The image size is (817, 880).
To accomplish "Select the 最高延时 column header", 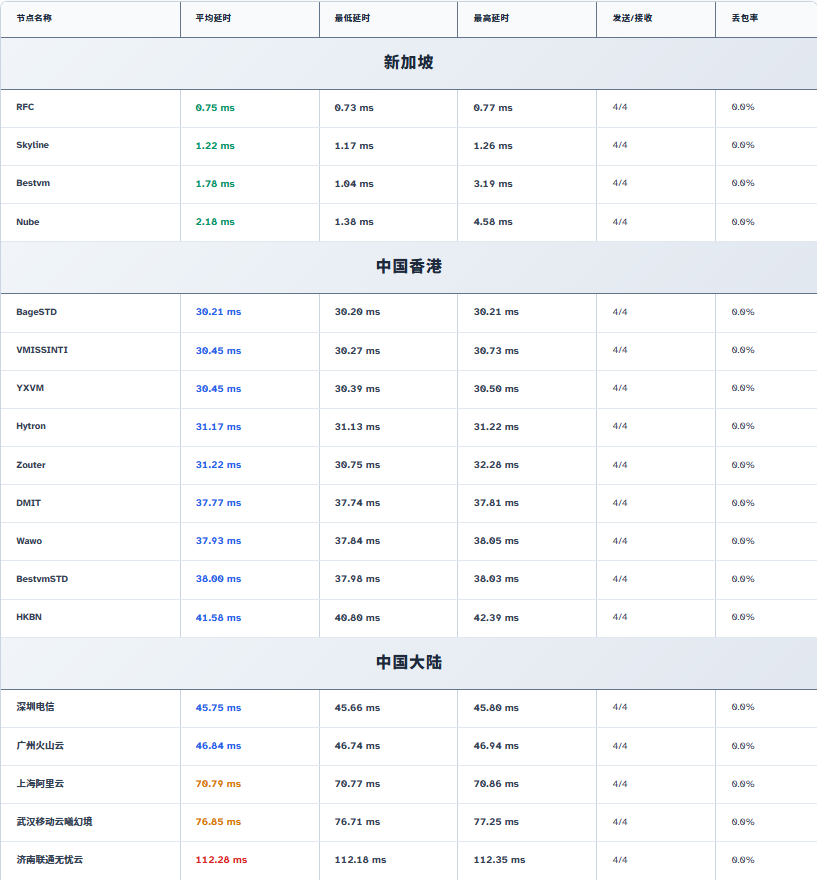I will [490, 18].
